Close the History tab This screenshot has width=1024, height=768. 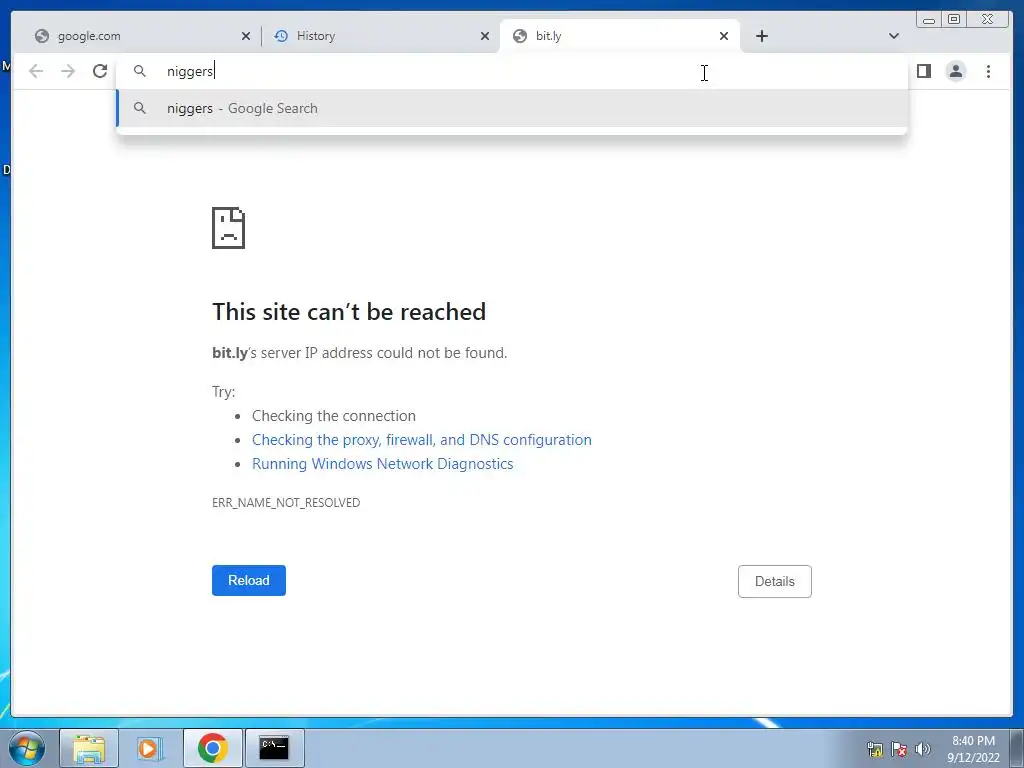485,36
